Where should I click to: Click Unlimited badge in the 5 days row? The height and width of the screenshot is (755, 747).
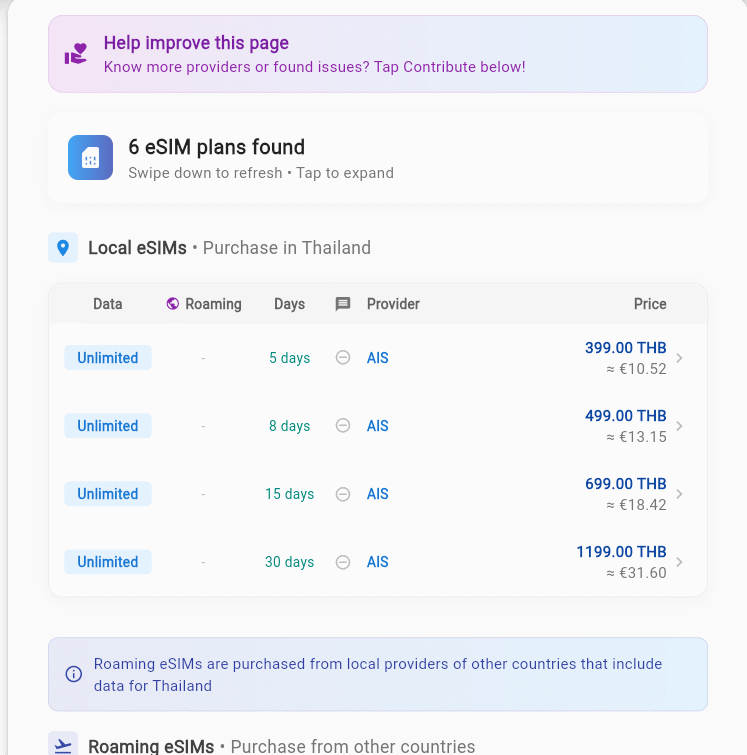point(108,358)
